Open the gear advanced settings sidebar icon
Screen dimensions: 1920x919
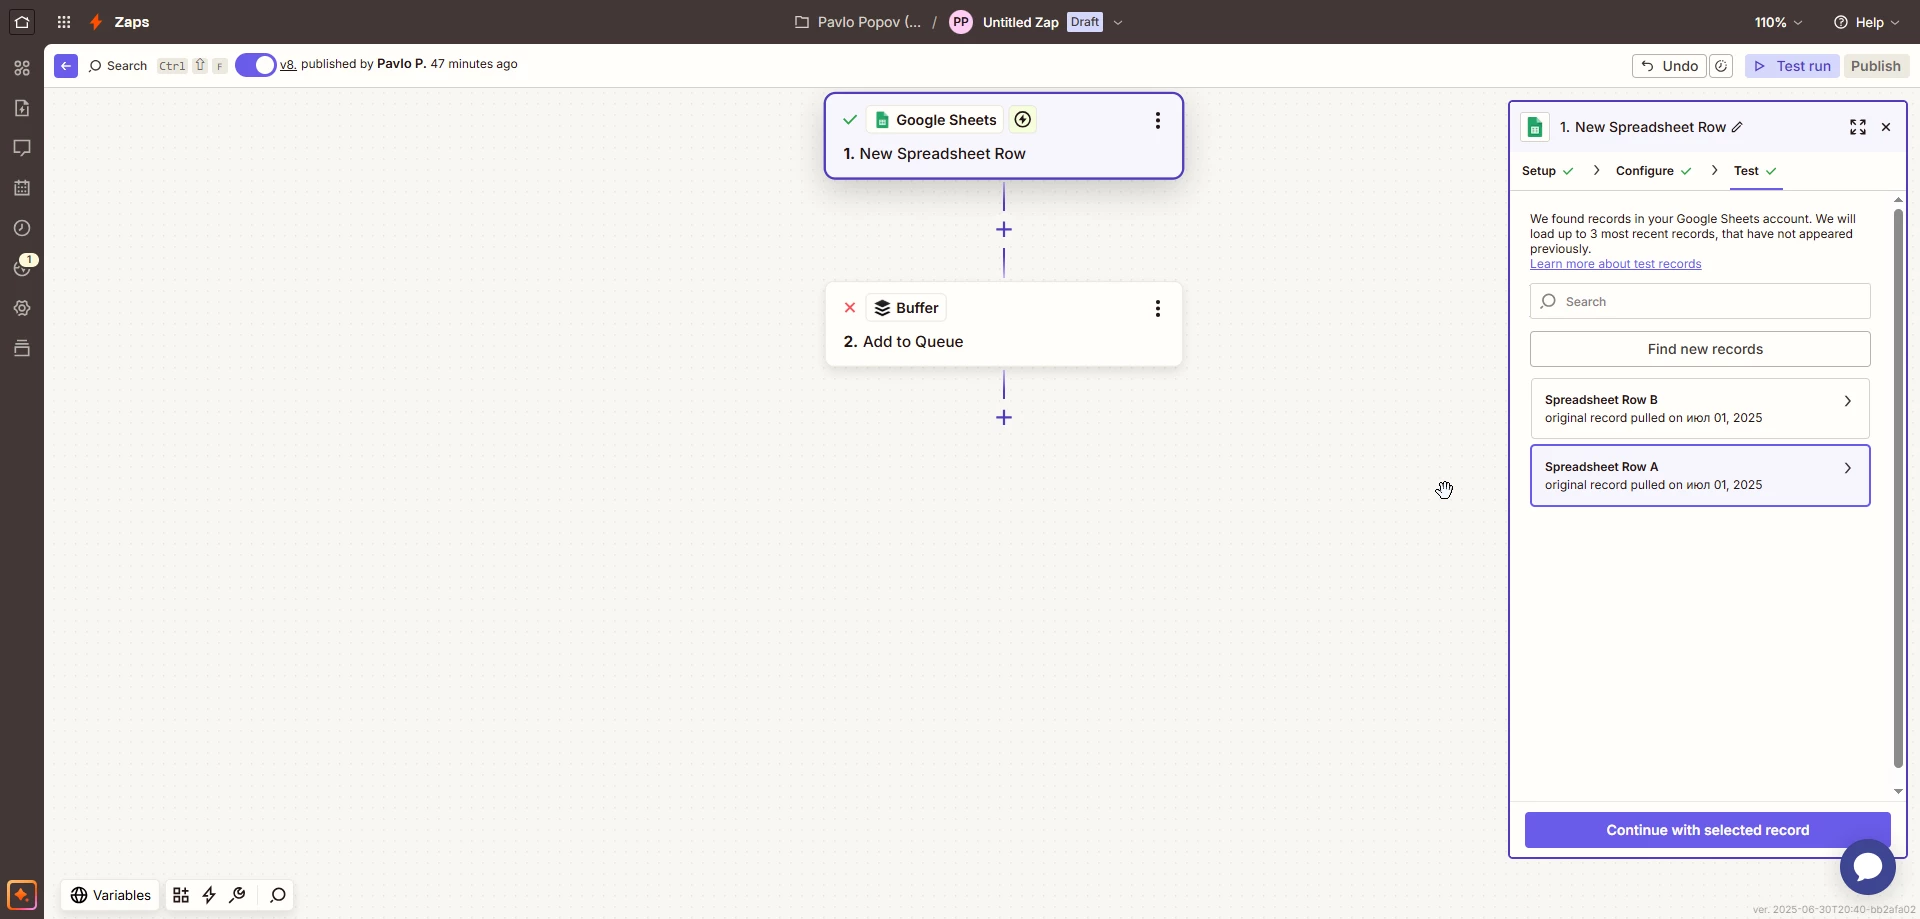(x=22, y=308)
